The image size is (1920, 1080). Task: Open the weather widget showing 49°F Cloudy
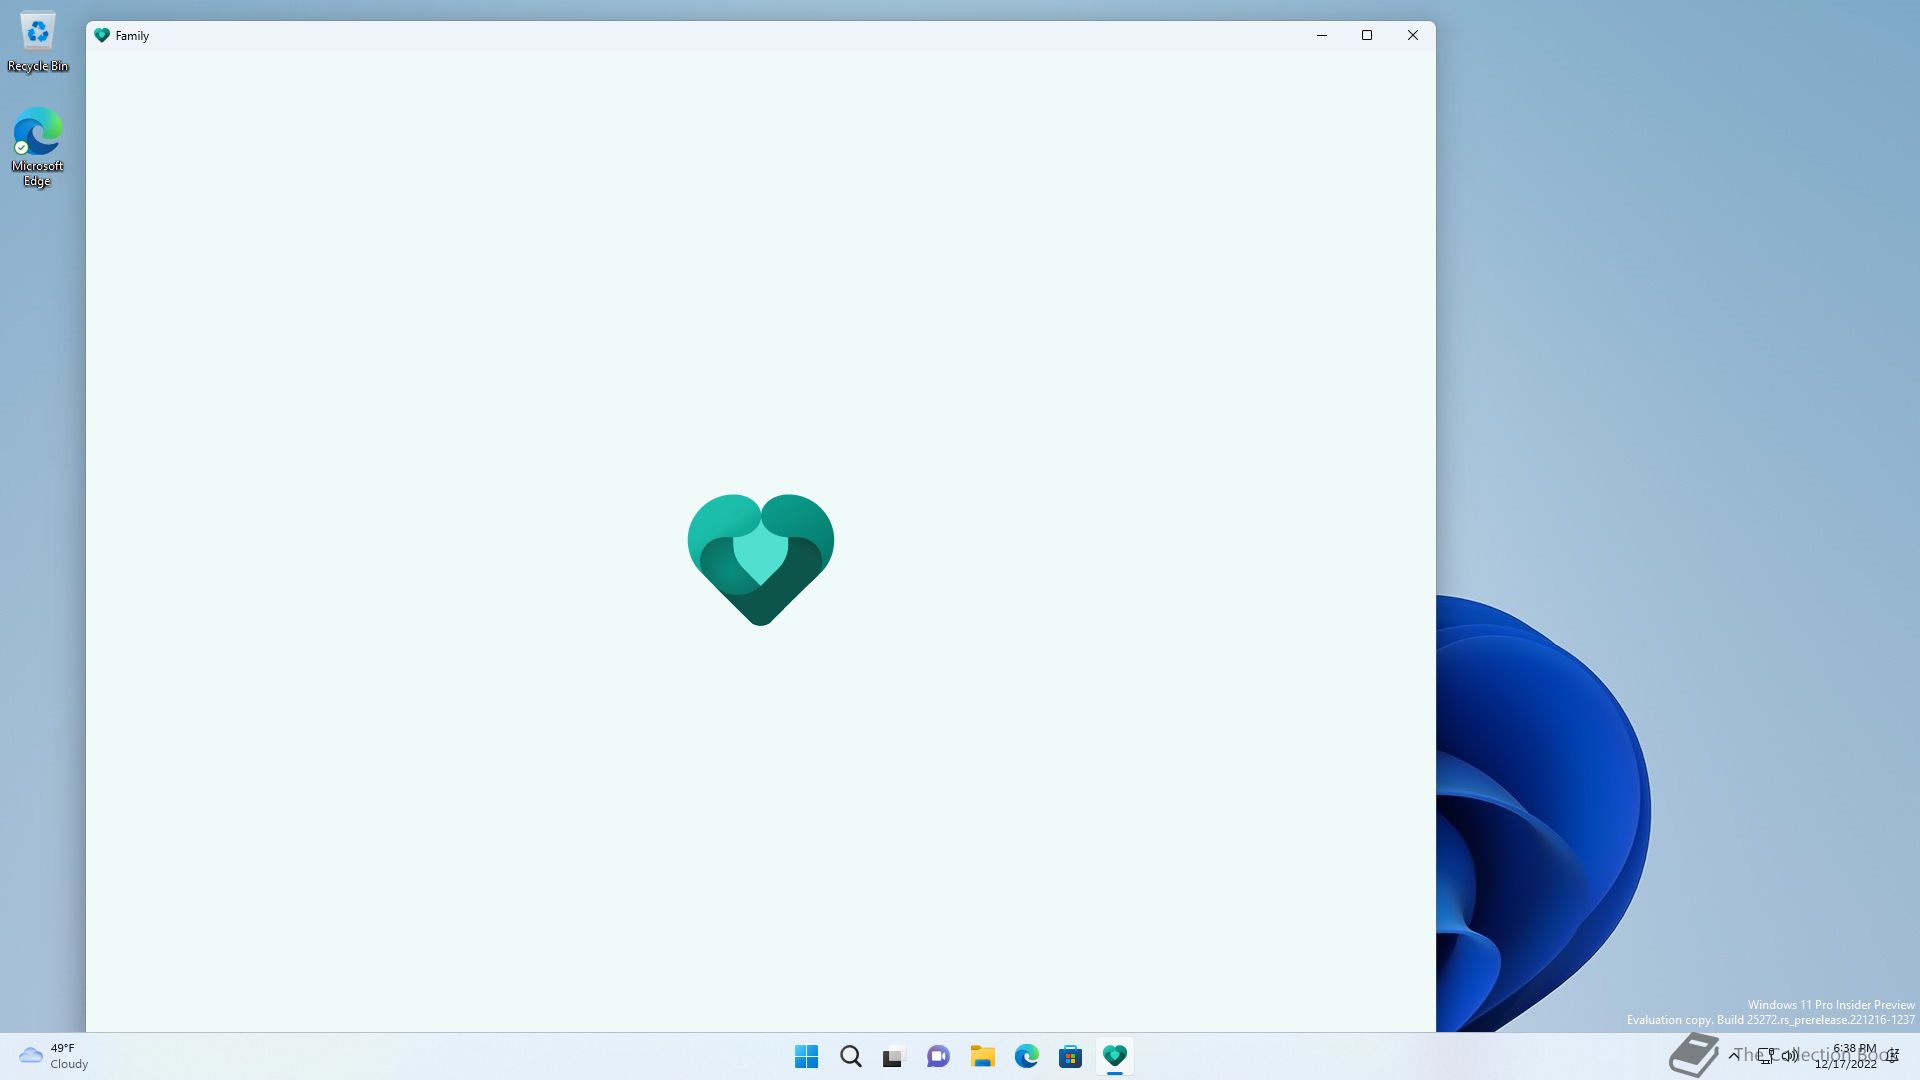click(55, 1056)
